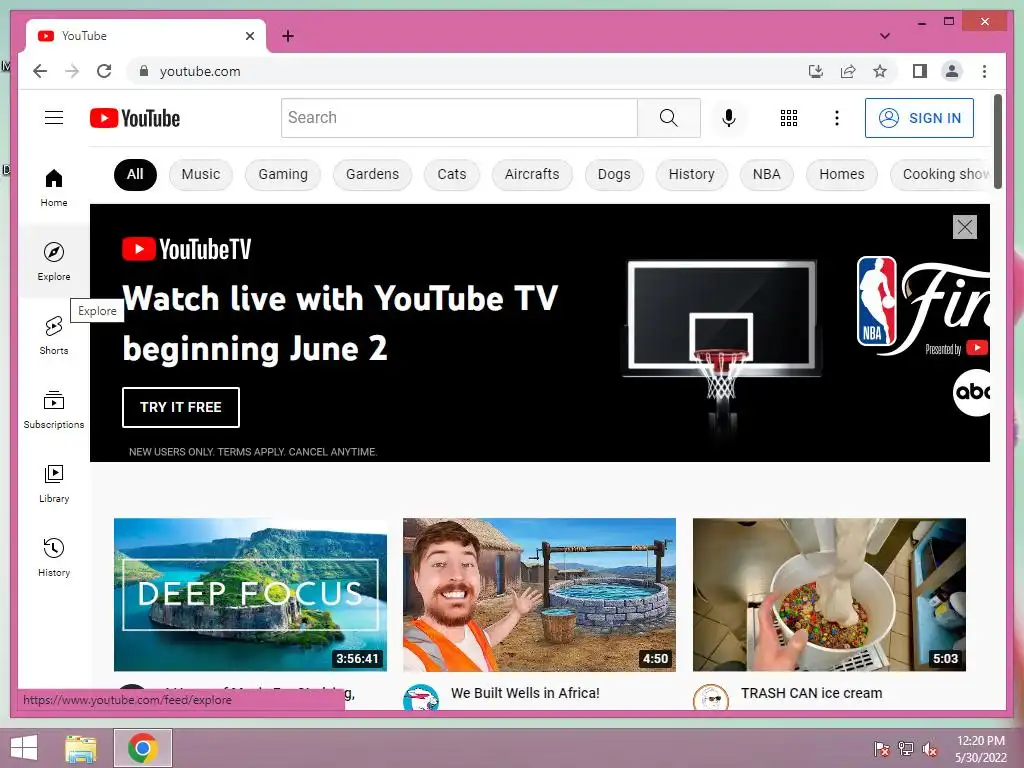
Task: Click the MrBeast channel avatar
Action: (421, 697)
